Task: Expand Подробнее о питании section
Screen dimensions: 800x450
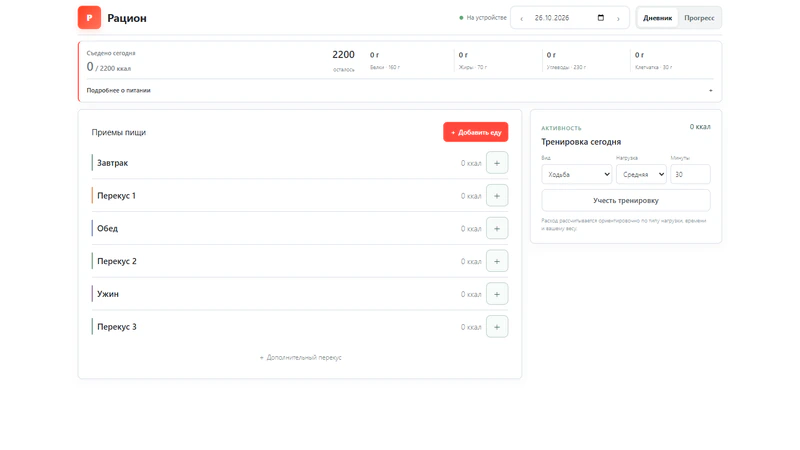Action: point(400,90)
